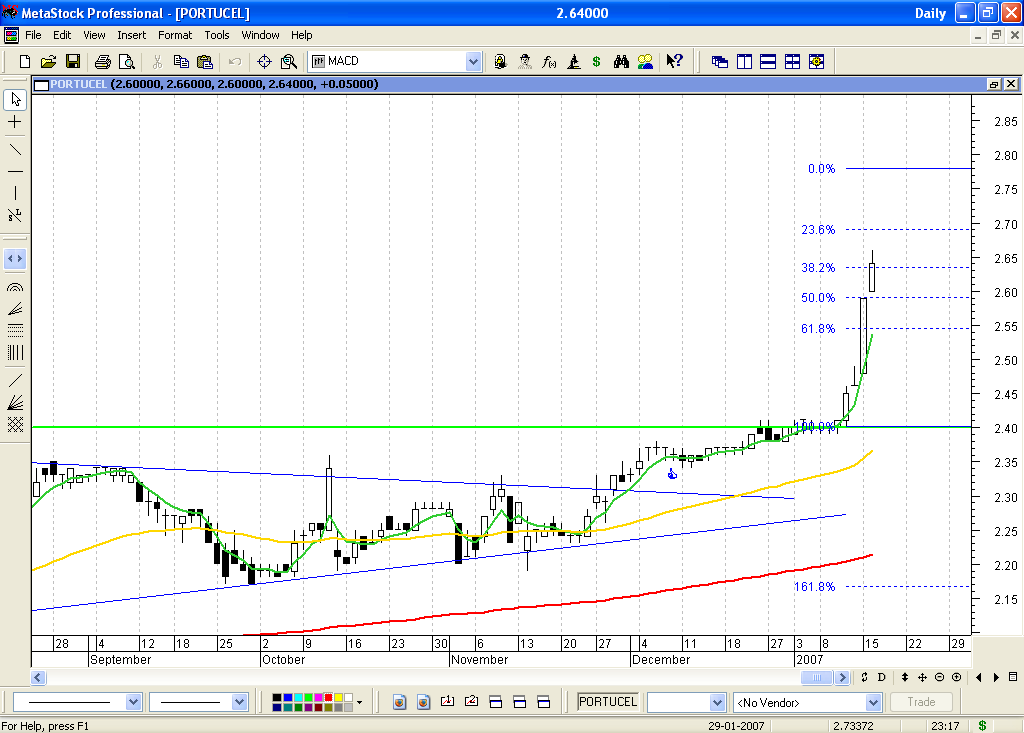Toggle the arrow pointer selection tool
Screen dimensions: 1024x733
[x=15, y=100]
